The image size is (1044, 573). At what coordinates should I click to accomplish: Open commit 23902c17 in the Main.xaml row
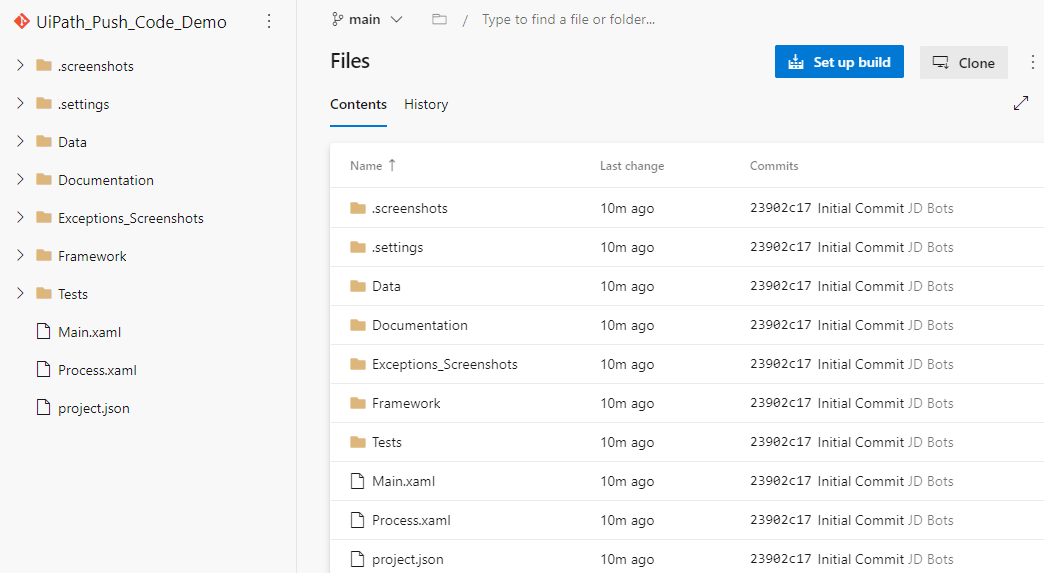tap(780, 481)
